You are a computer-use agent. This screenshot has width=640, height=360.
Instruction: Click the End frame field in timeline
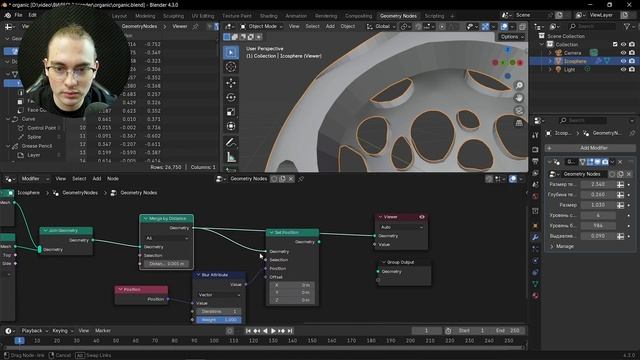[x=507, y=331]
